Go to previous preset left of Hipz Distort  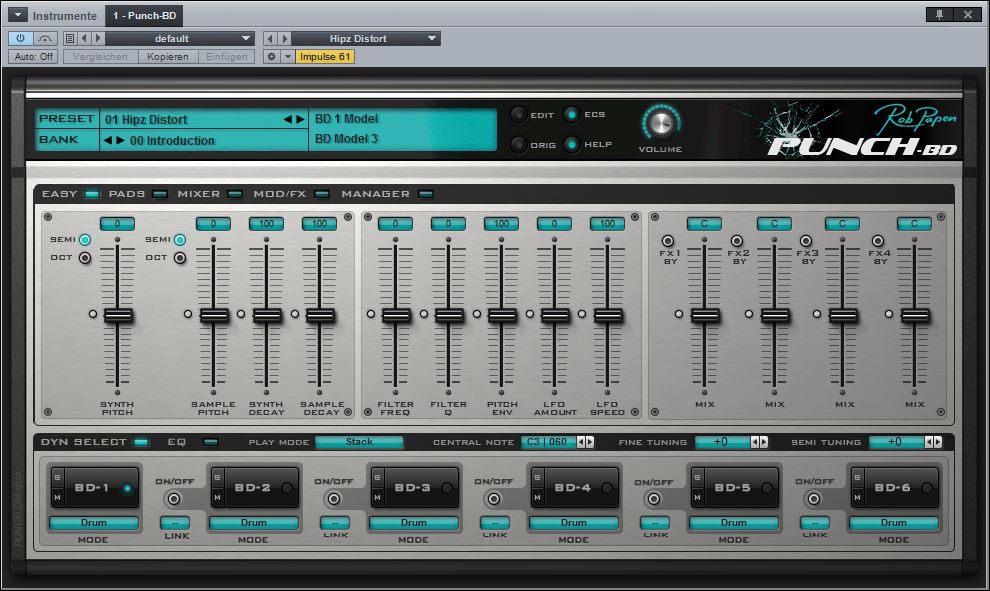[x=270, y=39]
